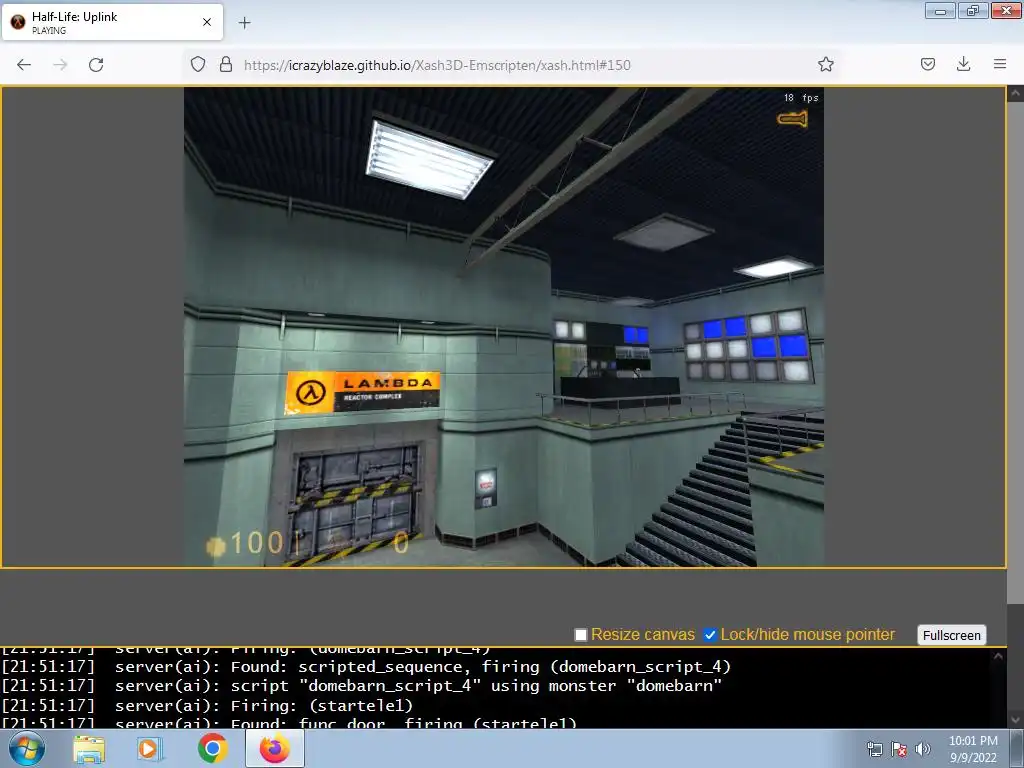
Task: Click the game flashlight HUD icon
Action: coord(792,119)
